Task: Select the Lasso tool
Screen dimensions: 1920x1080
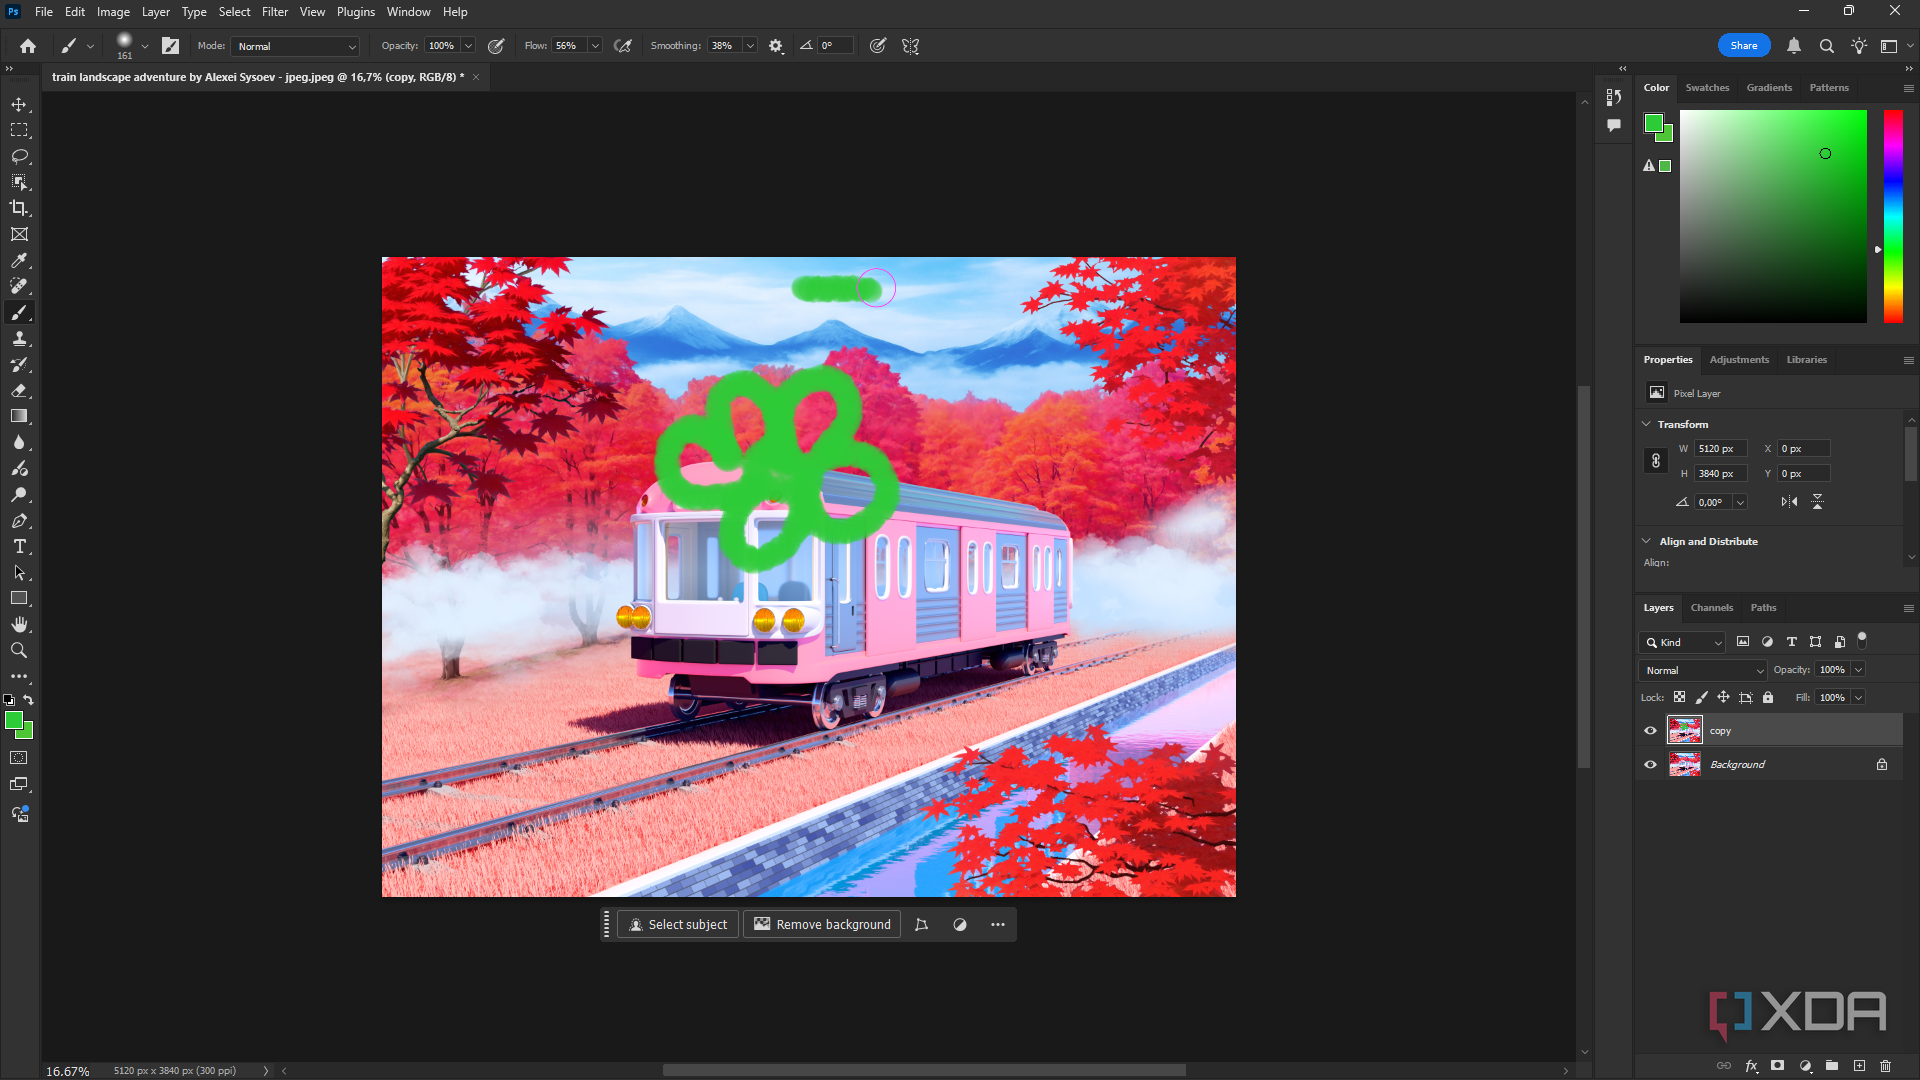Action: click(x=19, y=157)
